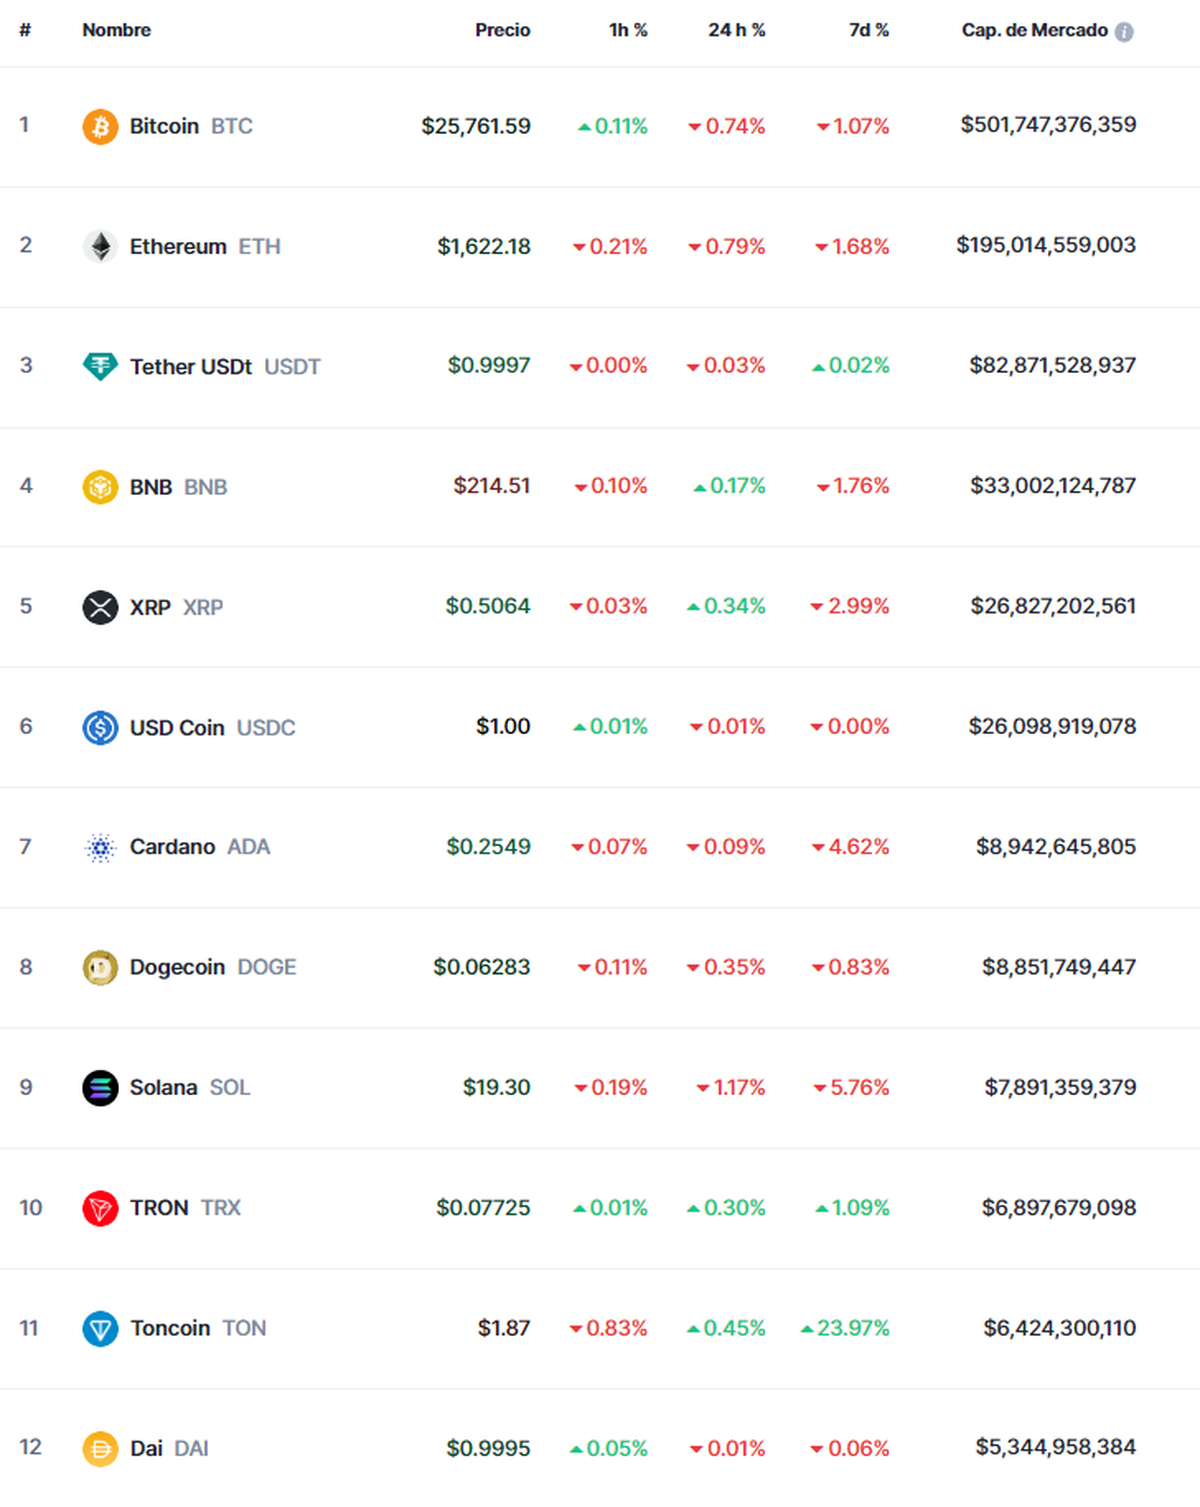Image resolution: width=1200 pixels, height=1507 pixels.
Task: Sort the table by Precio column
Action: tap(503, 30)
